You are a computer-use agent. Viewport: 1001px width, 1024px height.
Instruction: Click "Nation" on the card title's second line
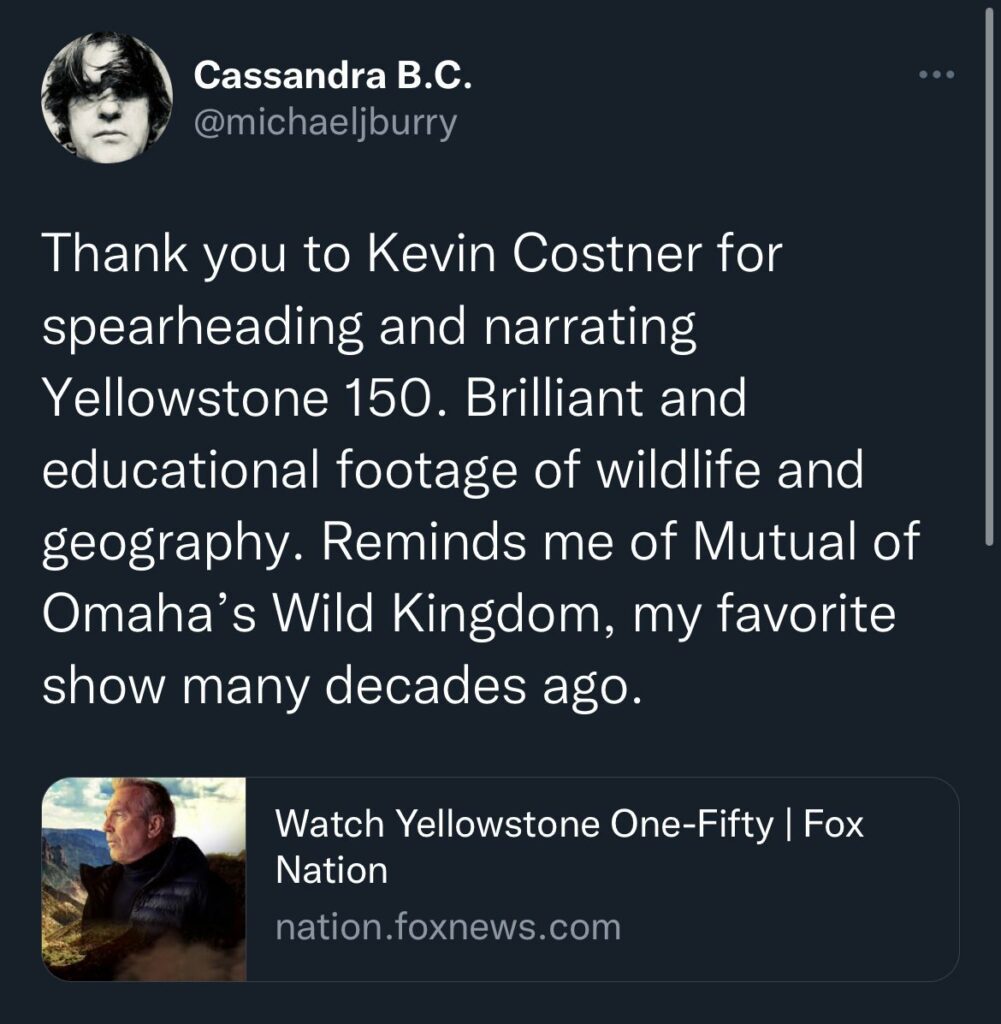click(x=331, y=870)
